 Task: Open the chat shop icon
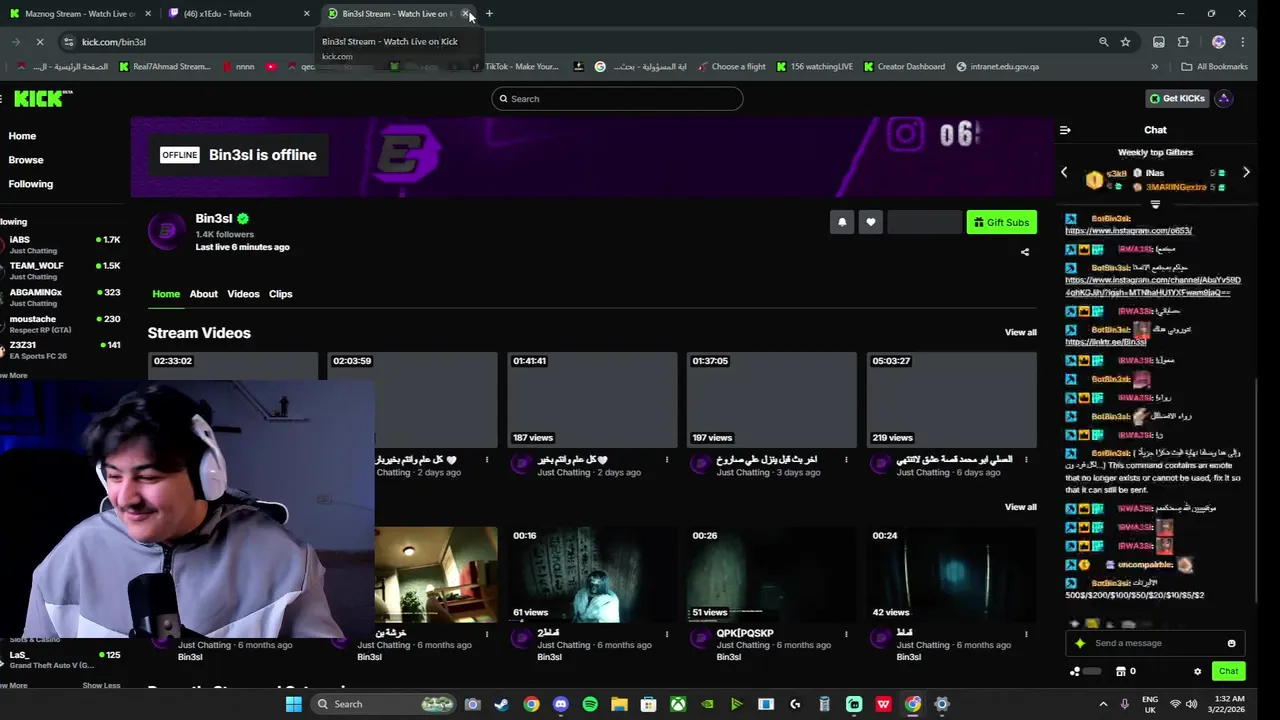coord(1121,671)
